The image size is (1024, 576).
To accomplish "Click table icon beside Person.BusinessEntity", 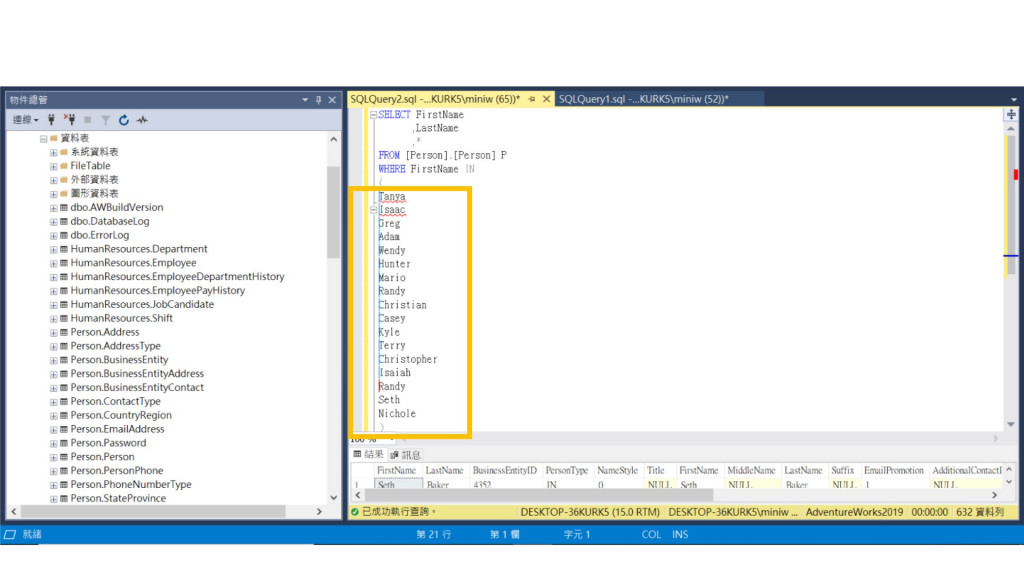I will point(64,360).
